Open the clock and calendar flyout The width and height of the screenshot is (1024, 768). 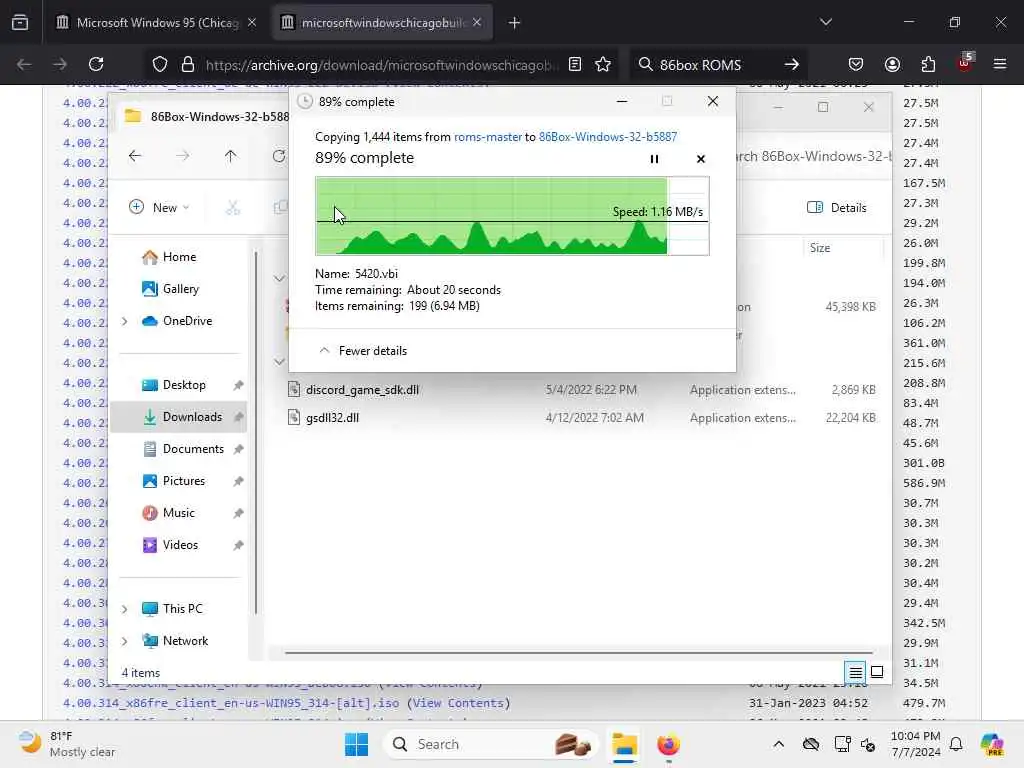click(916, 744)
